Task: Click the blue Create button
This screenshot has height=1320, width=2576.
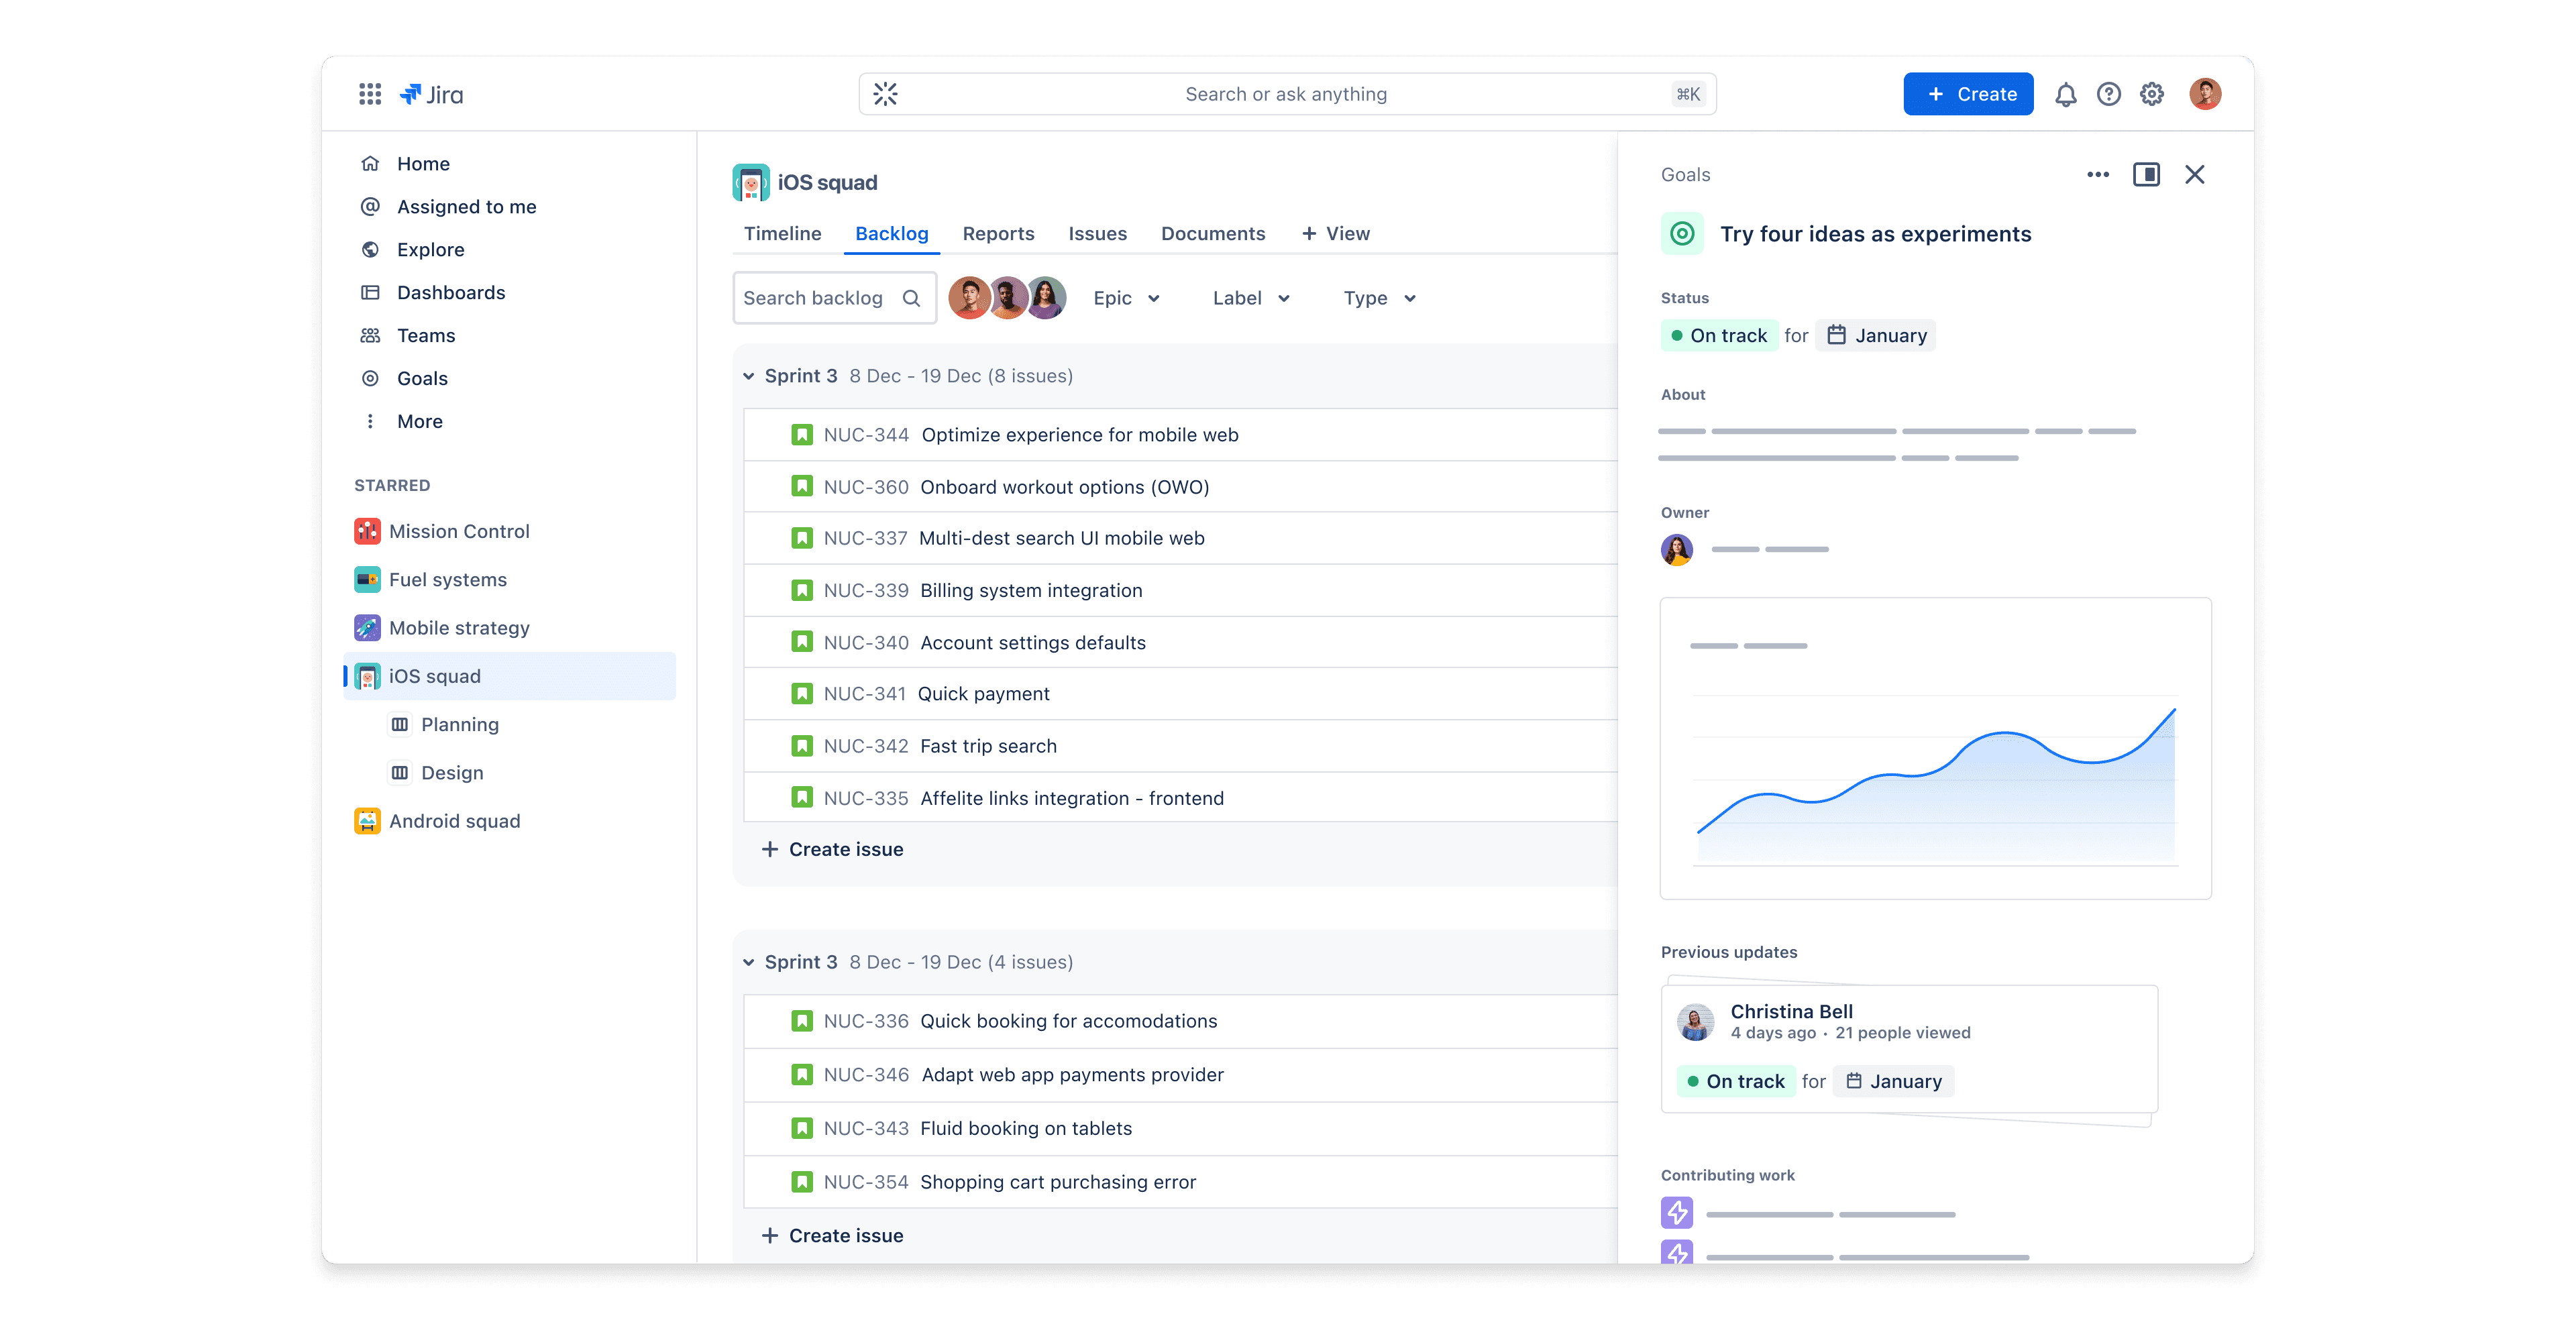Action: (x=1968, y=94)
